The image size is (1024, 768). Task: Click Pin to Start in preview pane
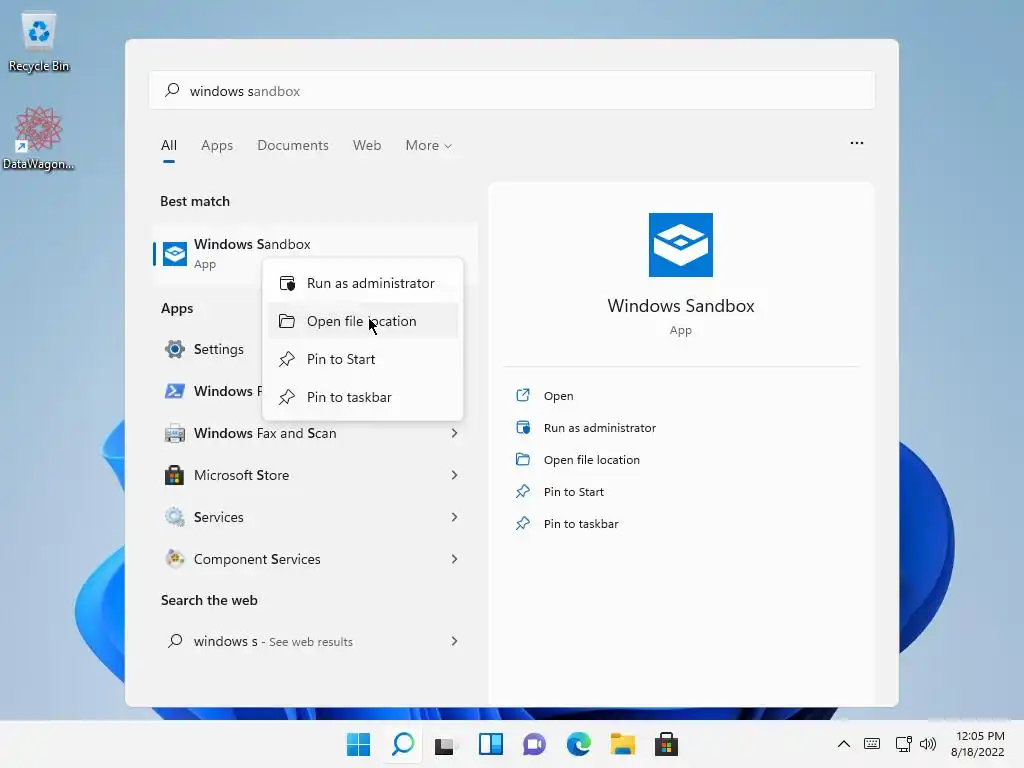pos(560,492)
